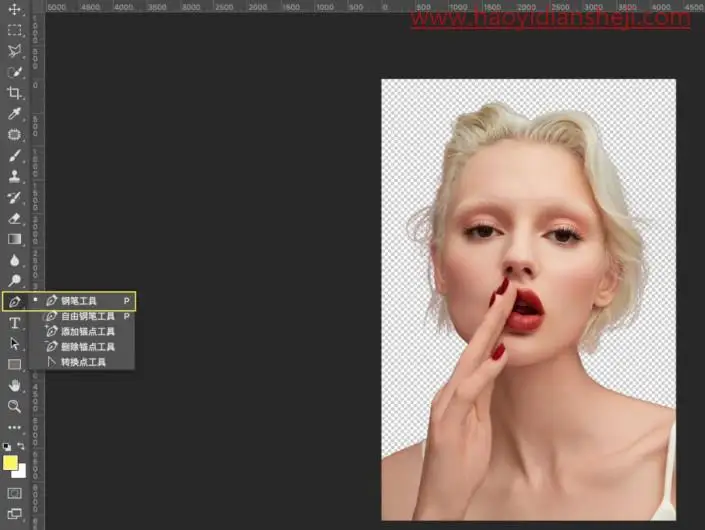Open the yellow foreground color swatch

(x=10, y=463)
